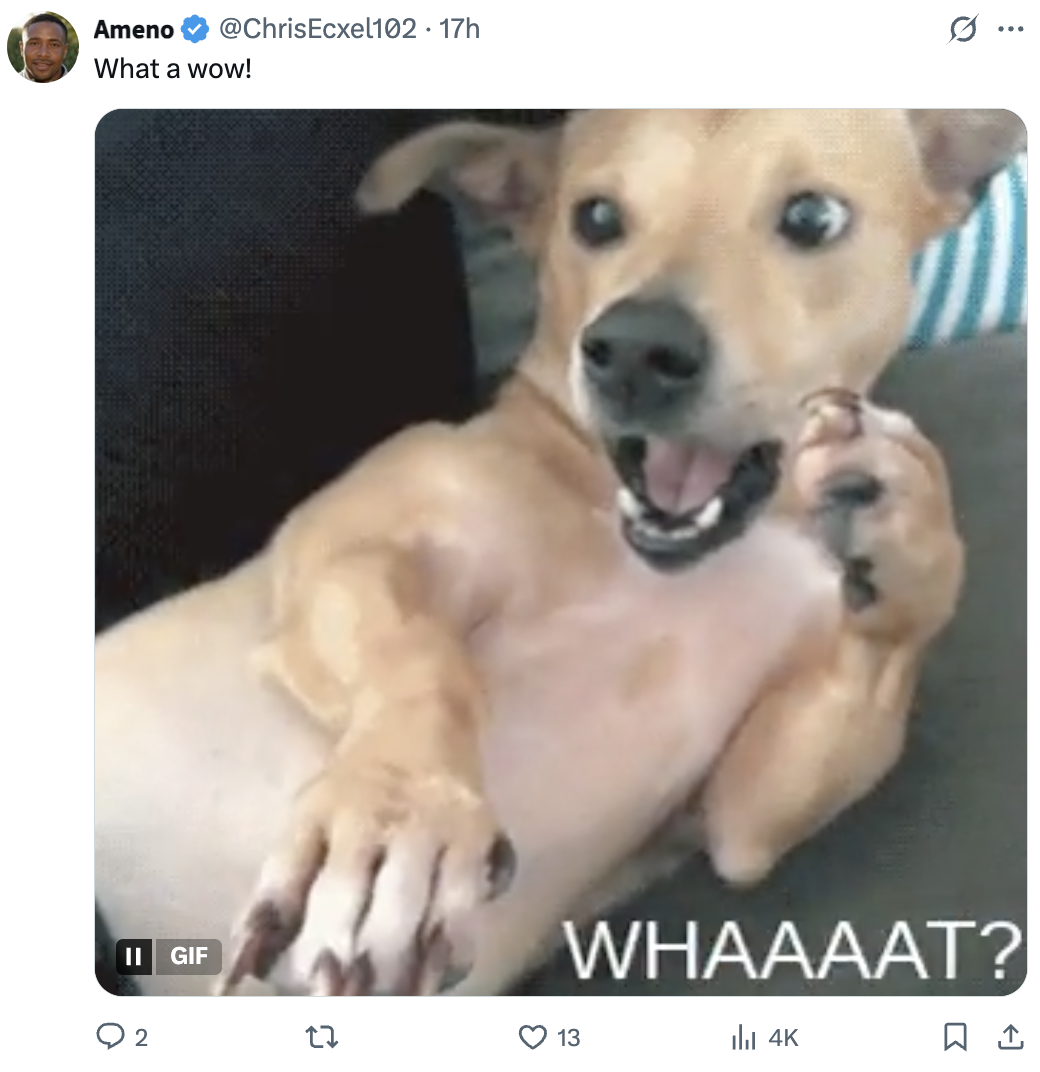Click the reply speech bubble icon
The image size is (1040, 1072).
(x=109, y=1036)
